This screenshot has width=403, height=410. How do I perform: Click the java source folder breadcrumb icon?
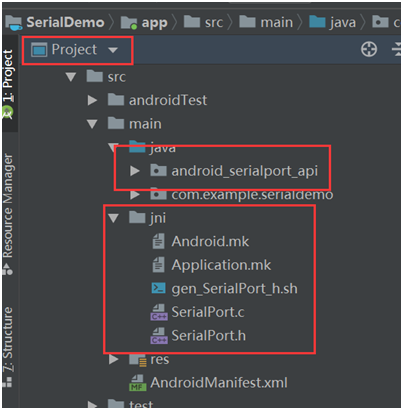[317, 22]
